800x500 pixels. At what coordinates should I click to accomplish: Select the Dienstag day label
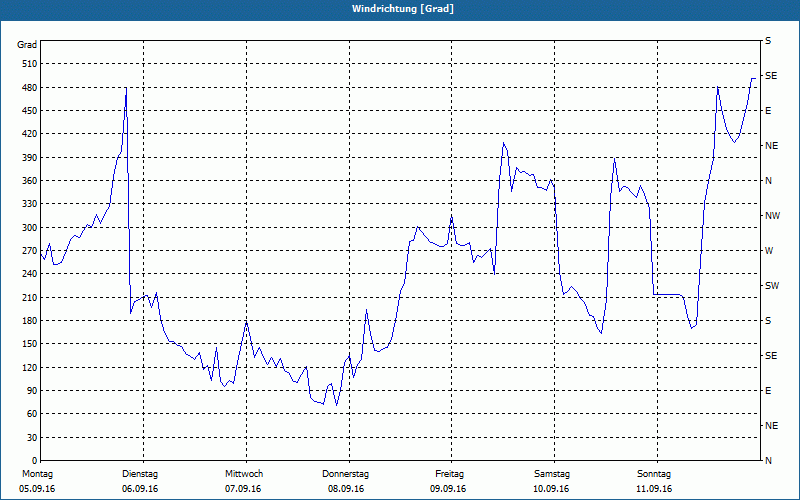pos(140,474)
